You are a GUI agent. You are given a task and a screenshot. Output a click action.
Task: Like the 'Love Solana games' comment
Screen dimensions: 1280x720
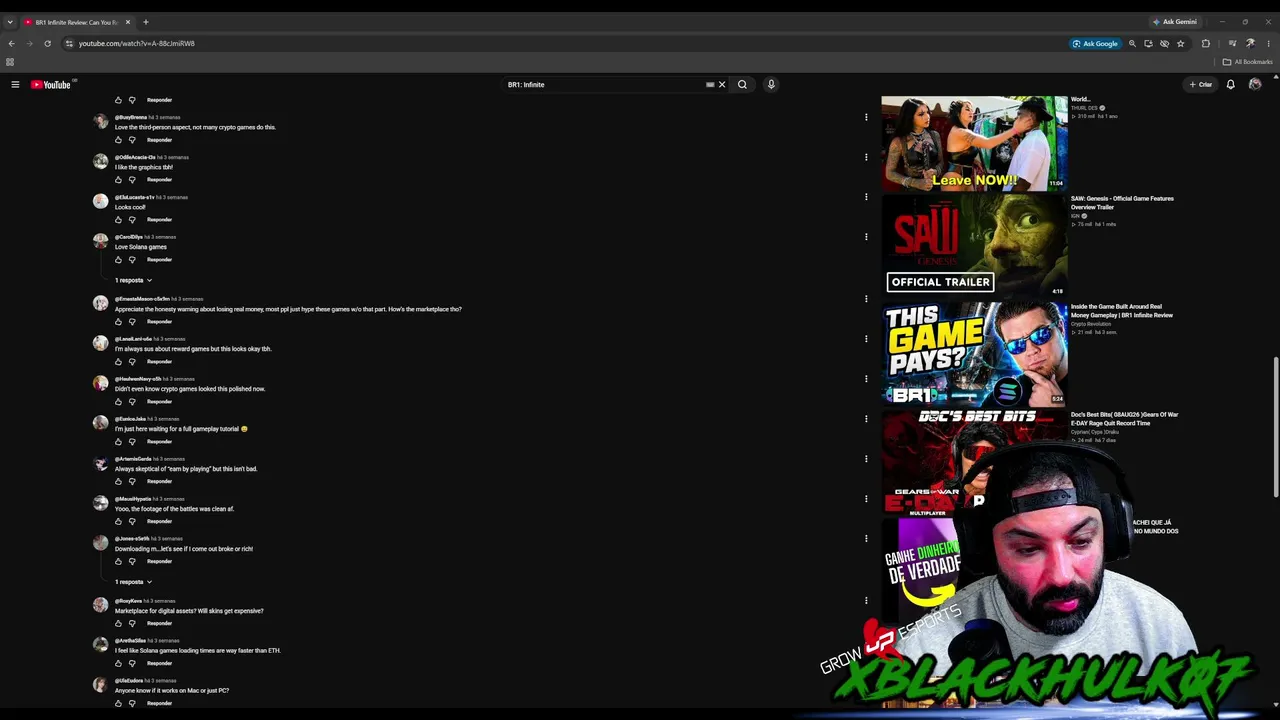tap(118, 260)
